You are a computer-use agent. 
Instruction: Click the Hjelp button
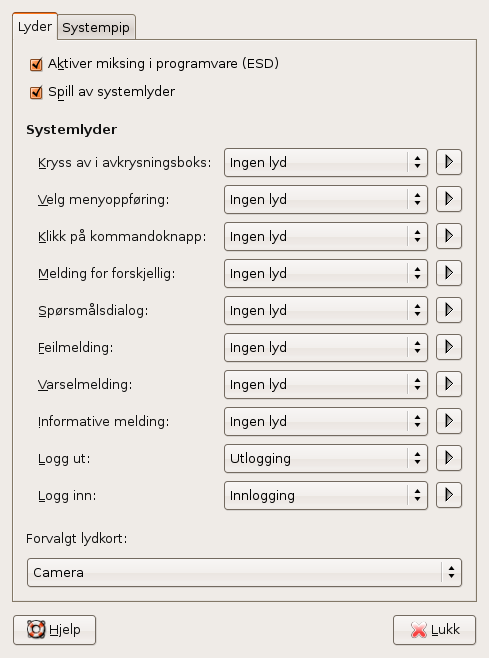[x=55, y=629]
